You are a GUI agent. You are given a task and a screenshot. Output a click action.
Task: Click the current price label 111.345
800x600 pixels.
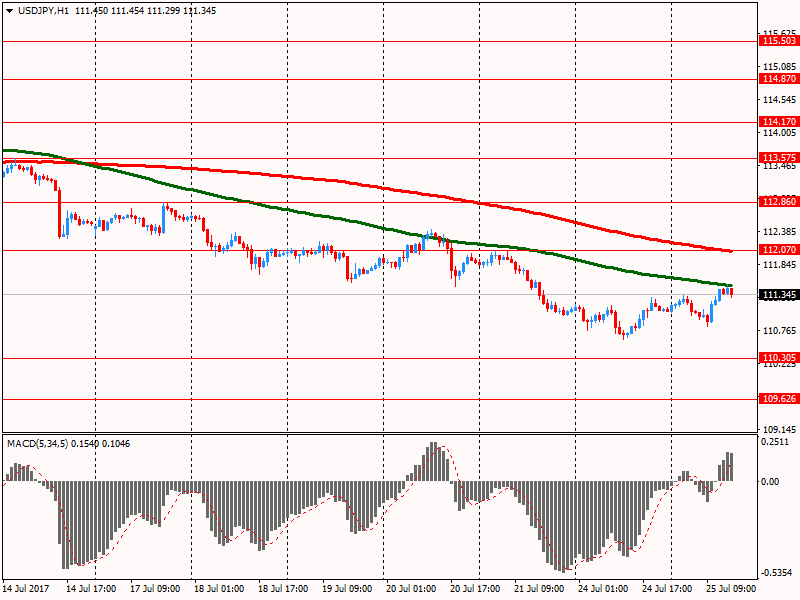779,295
